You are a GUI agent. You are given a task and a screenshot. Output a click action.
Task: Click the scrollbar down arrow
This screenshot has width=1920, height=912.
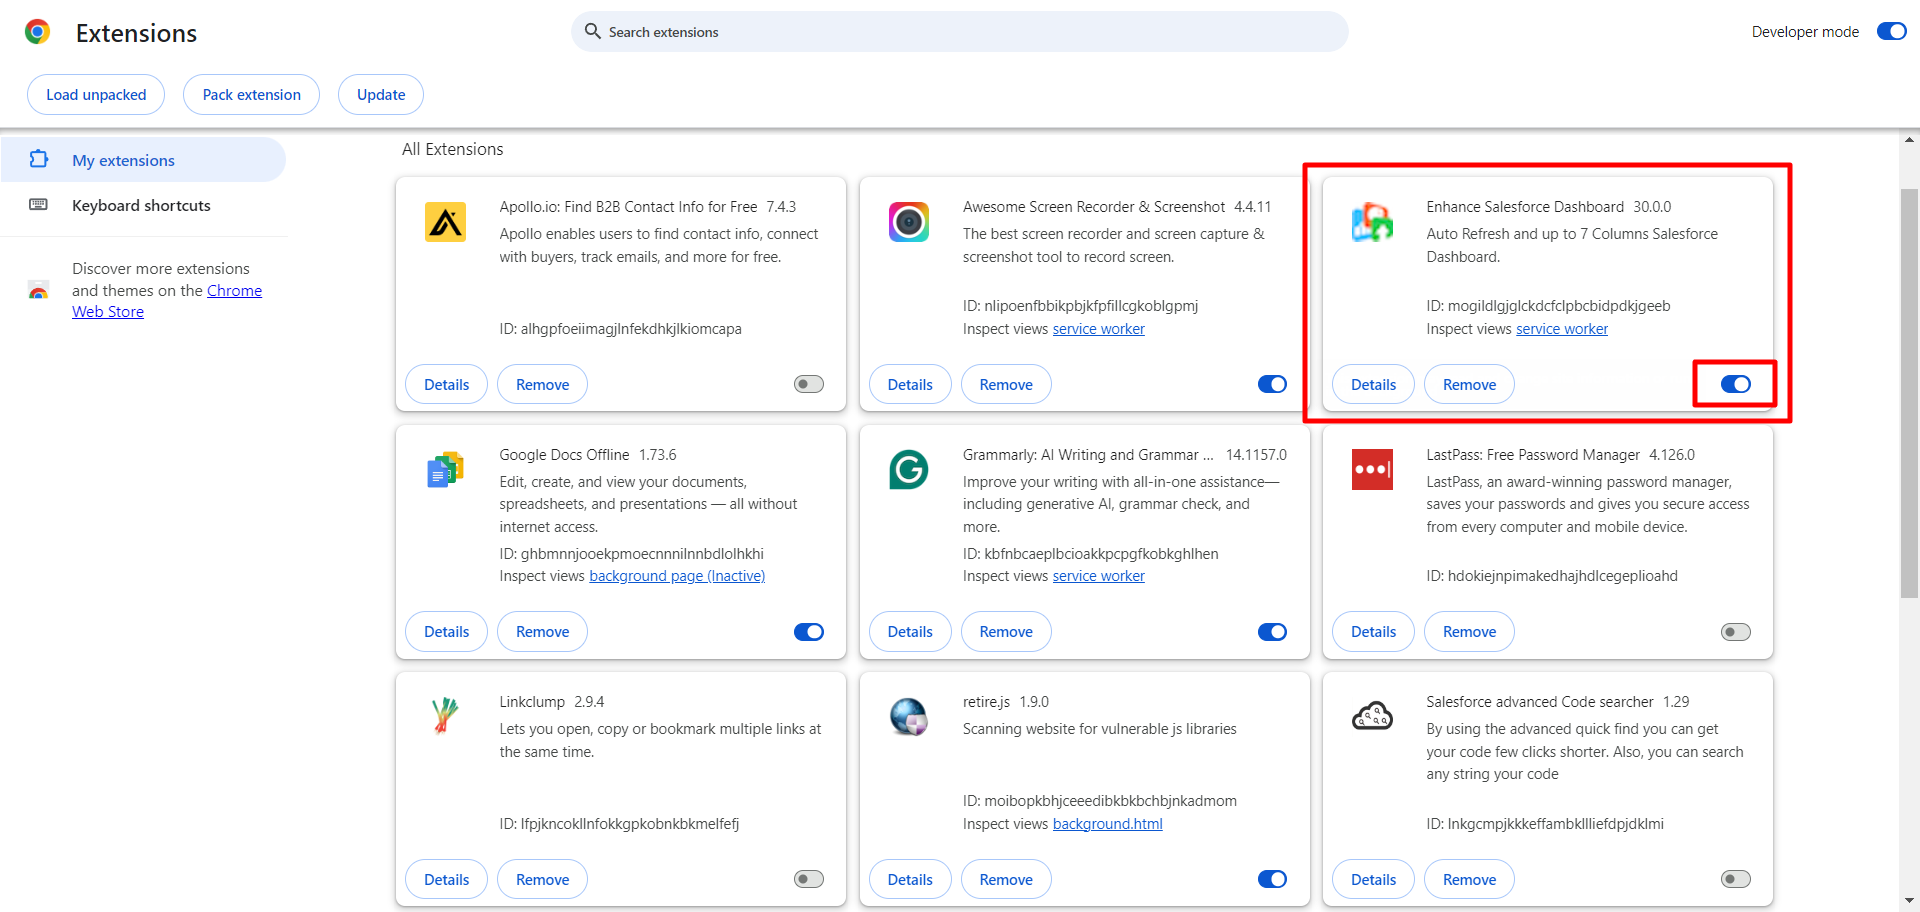(1909, 901)
